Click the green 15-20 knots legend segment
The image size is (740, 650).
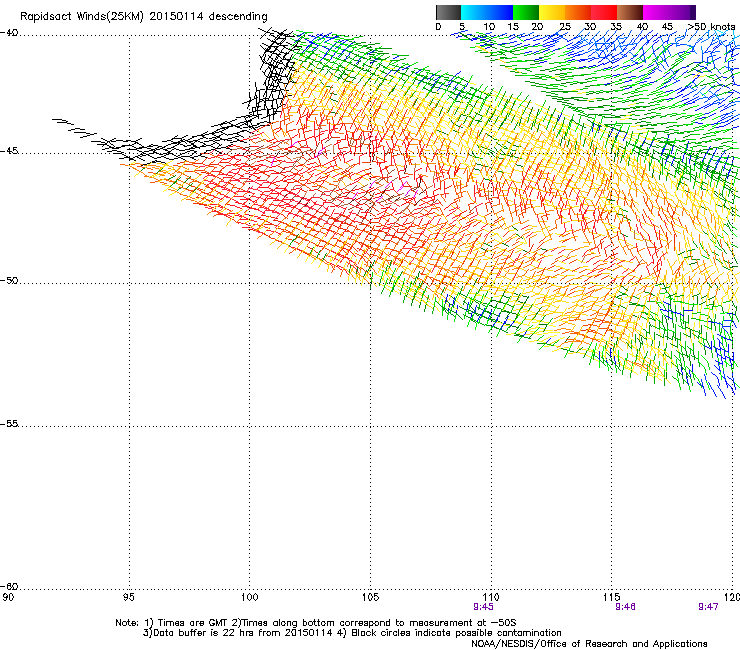click(526, 12)
